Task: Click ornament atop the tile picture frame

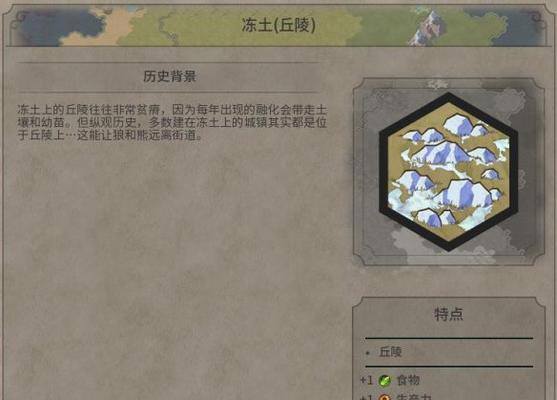Action: [438, 84]
